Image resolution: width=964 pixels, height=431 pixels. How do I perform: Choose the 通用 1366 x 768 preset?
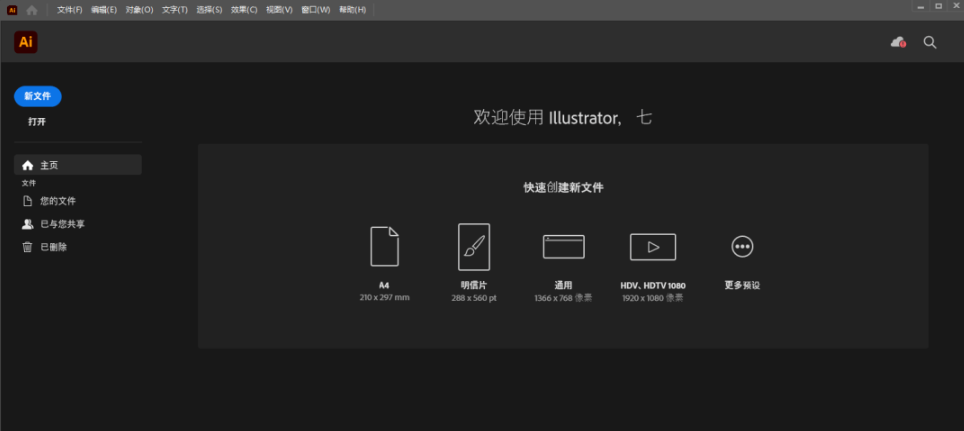[x=563, y=247]
